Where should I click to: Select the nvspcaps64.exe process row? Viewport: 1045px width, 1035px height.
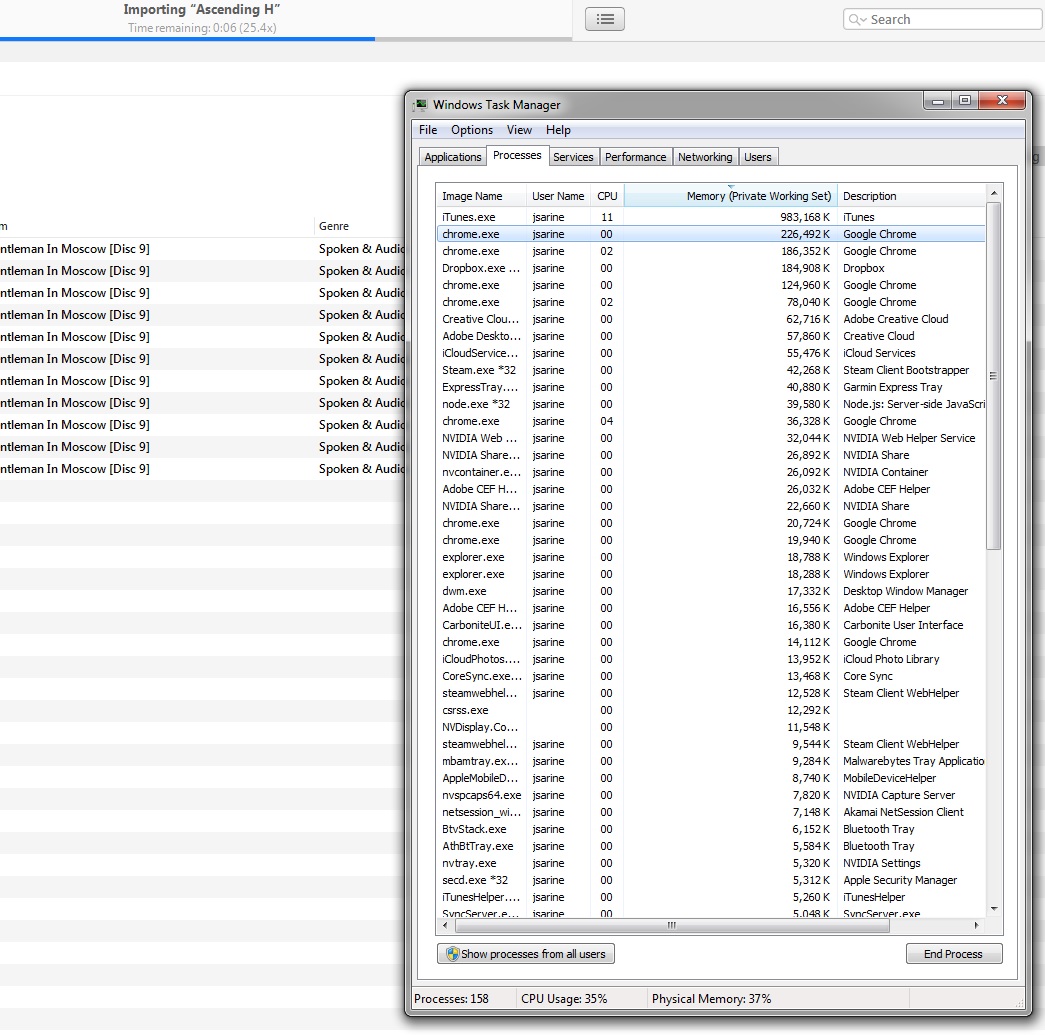[710, 795]
